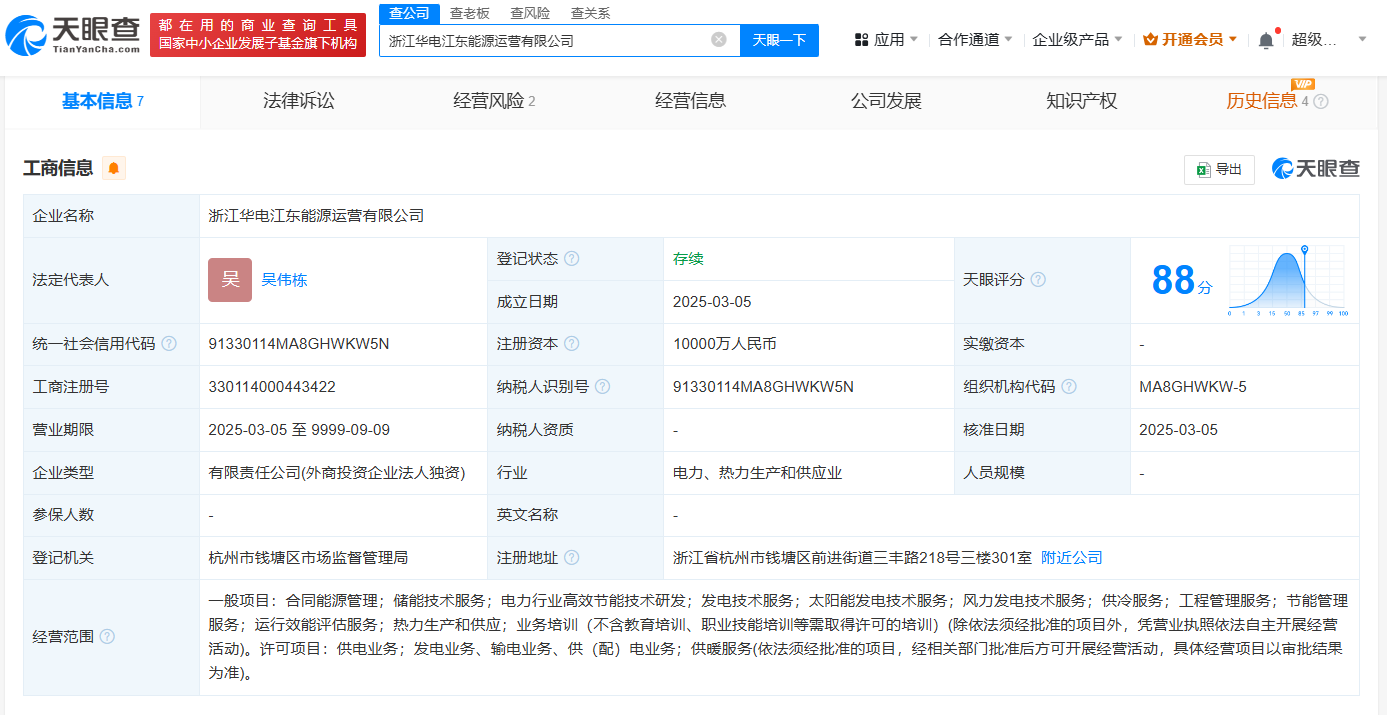
Task: Click the TianYanCha logo in header
Action: pyautogui.click(x=72, y=35)
